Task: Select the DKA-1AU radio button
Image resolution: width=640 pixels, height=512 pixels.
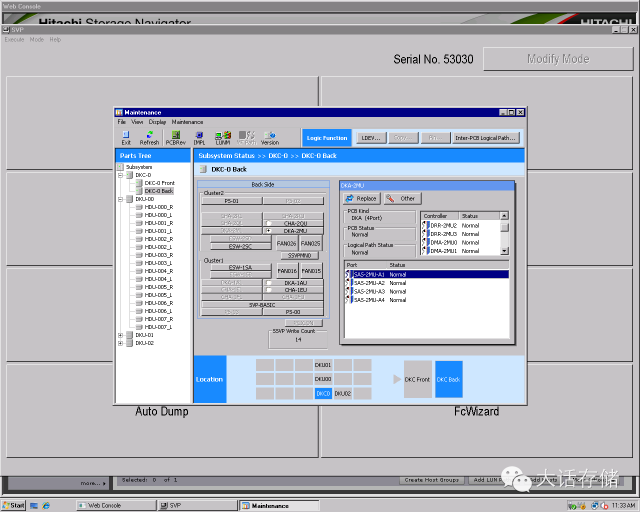Action: coord(269,283)
